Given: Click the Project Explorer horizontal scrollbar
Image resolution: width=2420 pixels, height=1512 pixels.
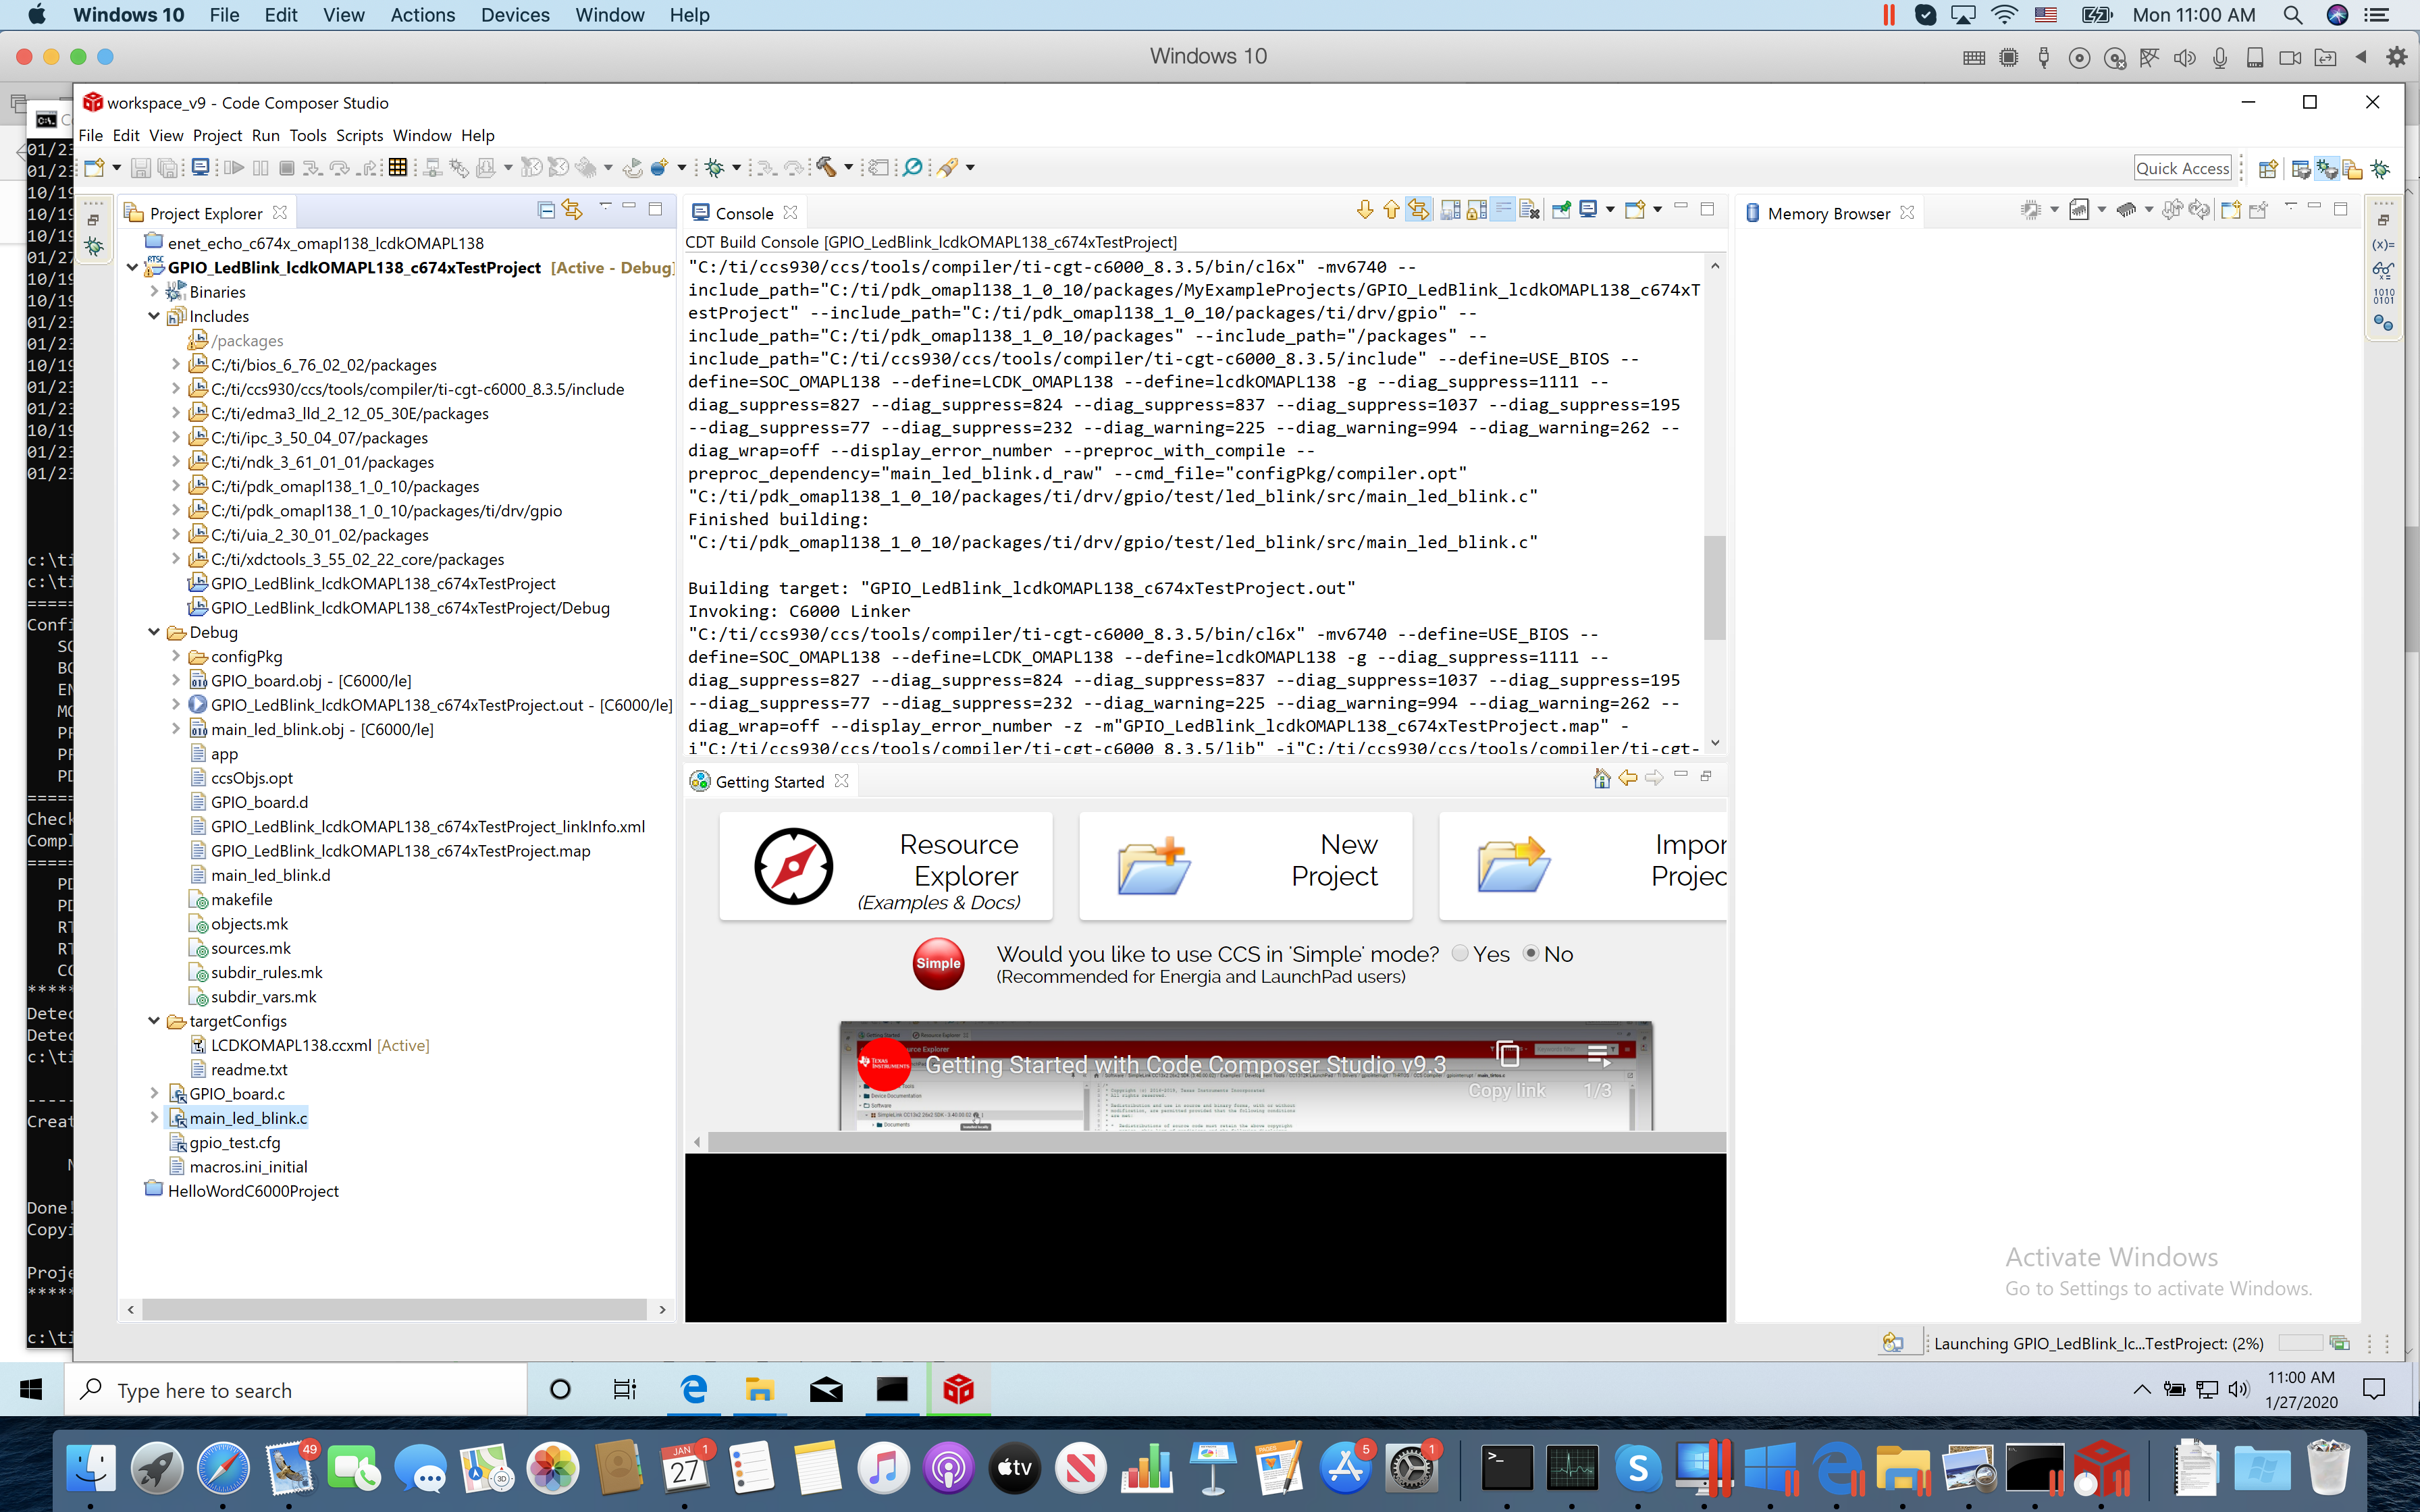Looking at the screenshot, I should point(394,1309).
